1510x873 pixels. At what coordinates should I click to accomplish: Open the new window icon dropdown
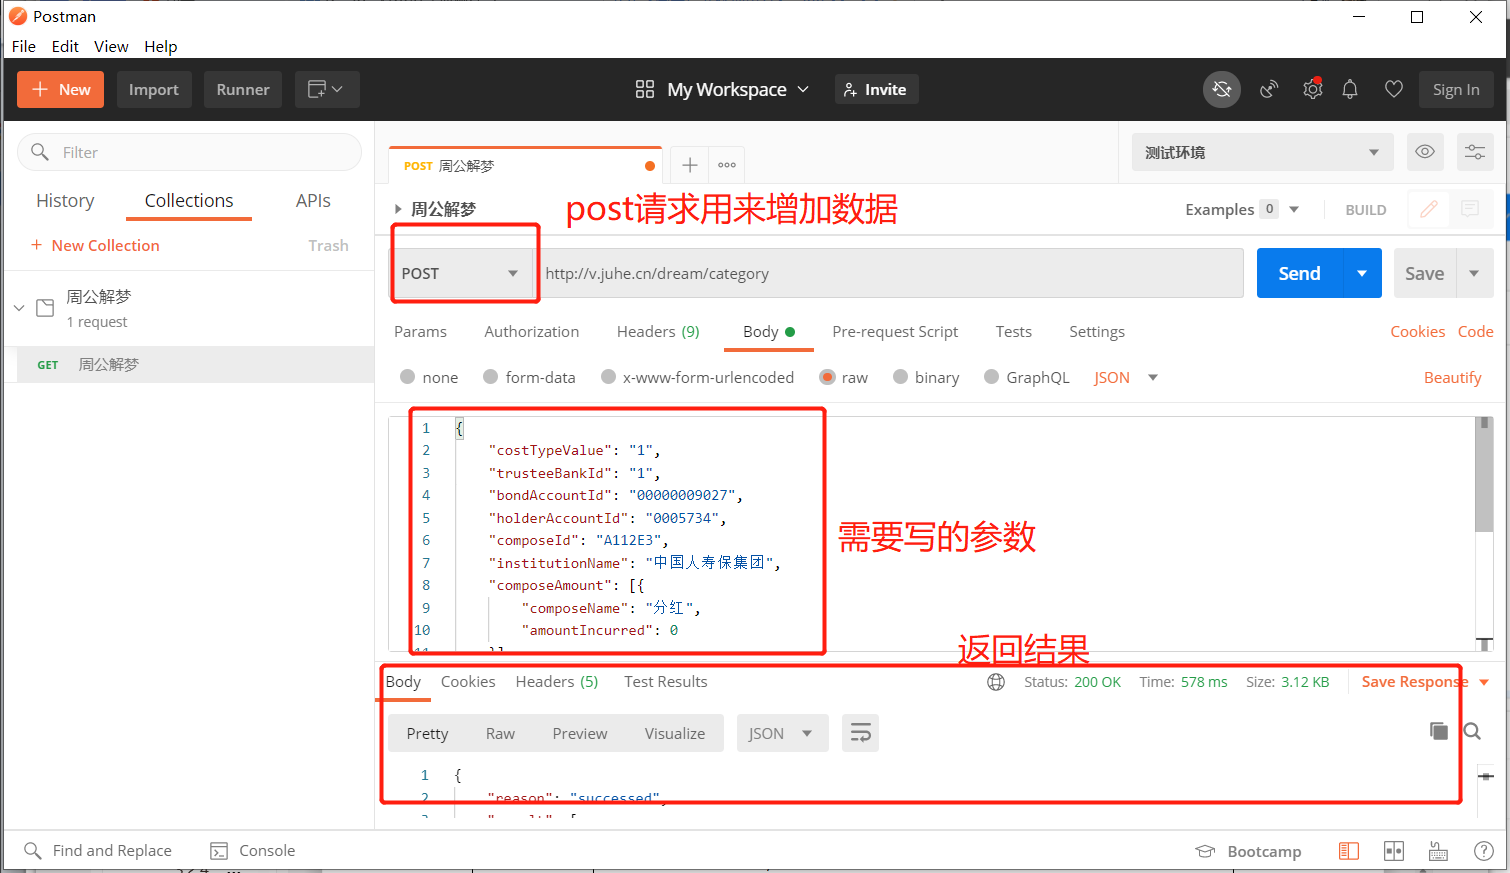pos(325,89)
